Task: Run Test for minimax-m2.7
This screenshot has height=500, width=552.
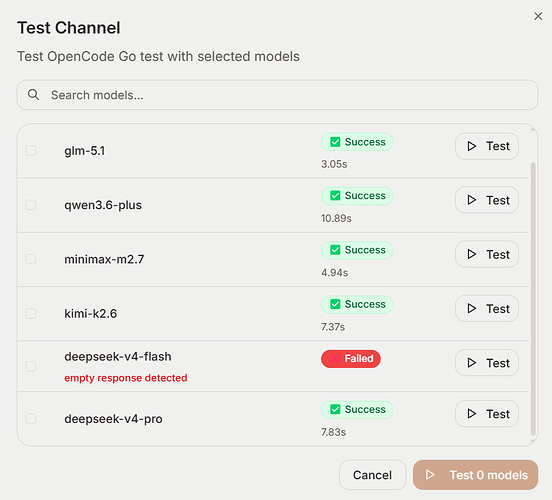Action: pyautogui.click(x=487, y=254)
